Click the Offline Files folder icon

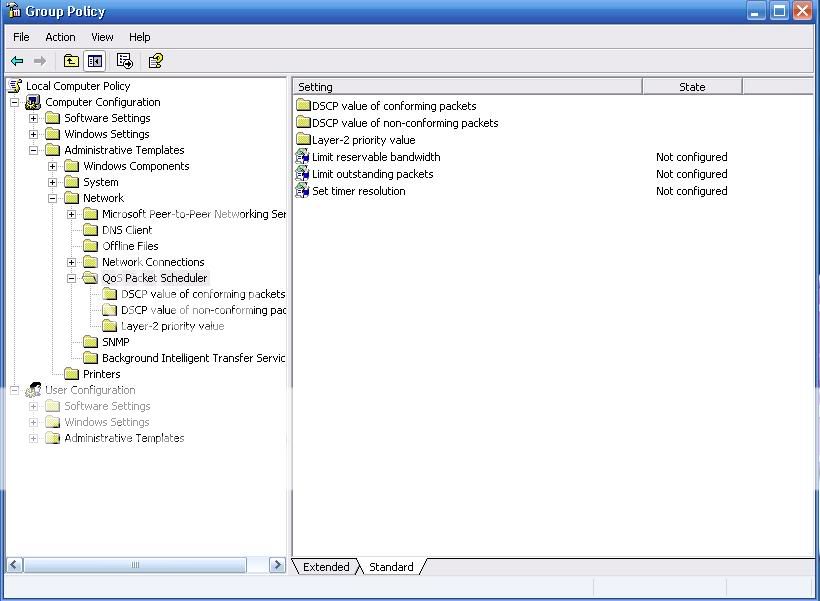[90, 246]
